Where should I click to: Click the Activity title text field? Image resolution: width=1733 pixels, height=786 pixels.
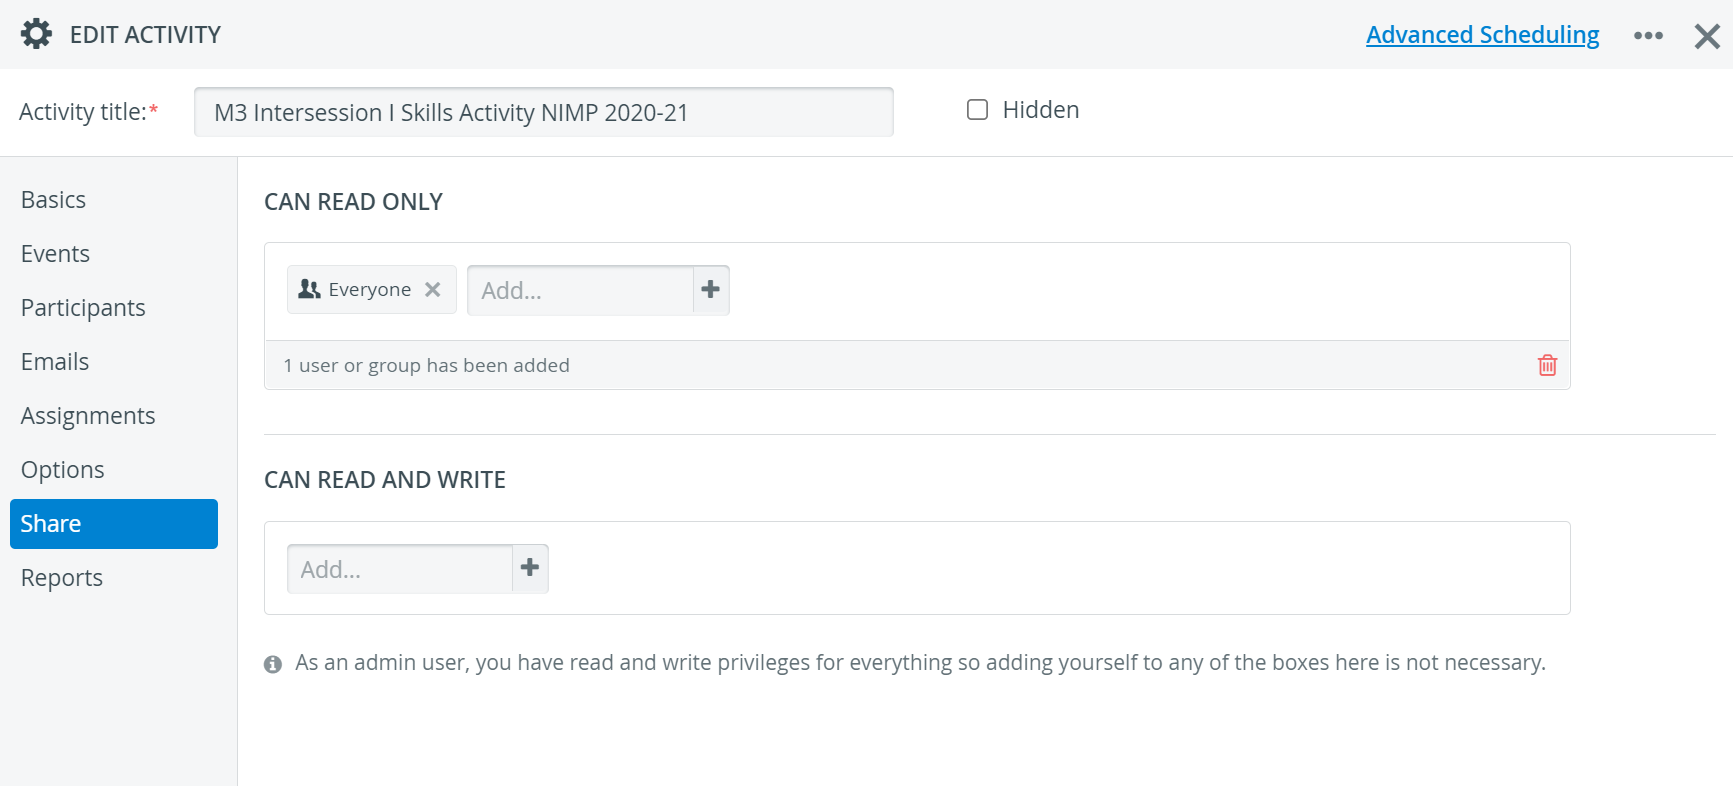pyautogui.click(x=543, y=112)
